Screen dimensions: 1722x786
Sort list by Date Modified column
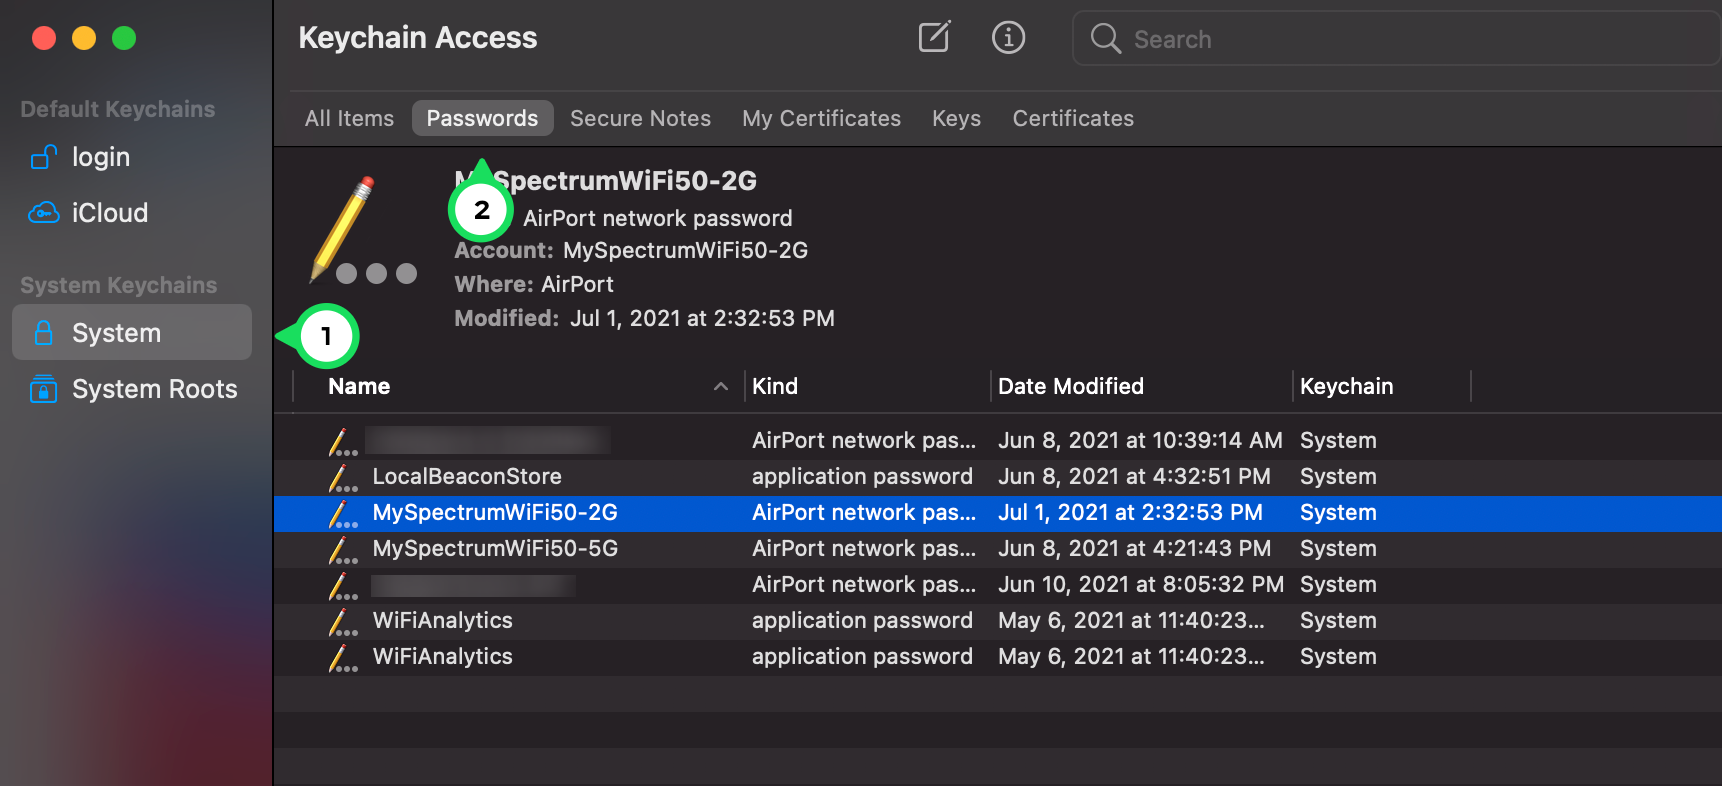1070,387
